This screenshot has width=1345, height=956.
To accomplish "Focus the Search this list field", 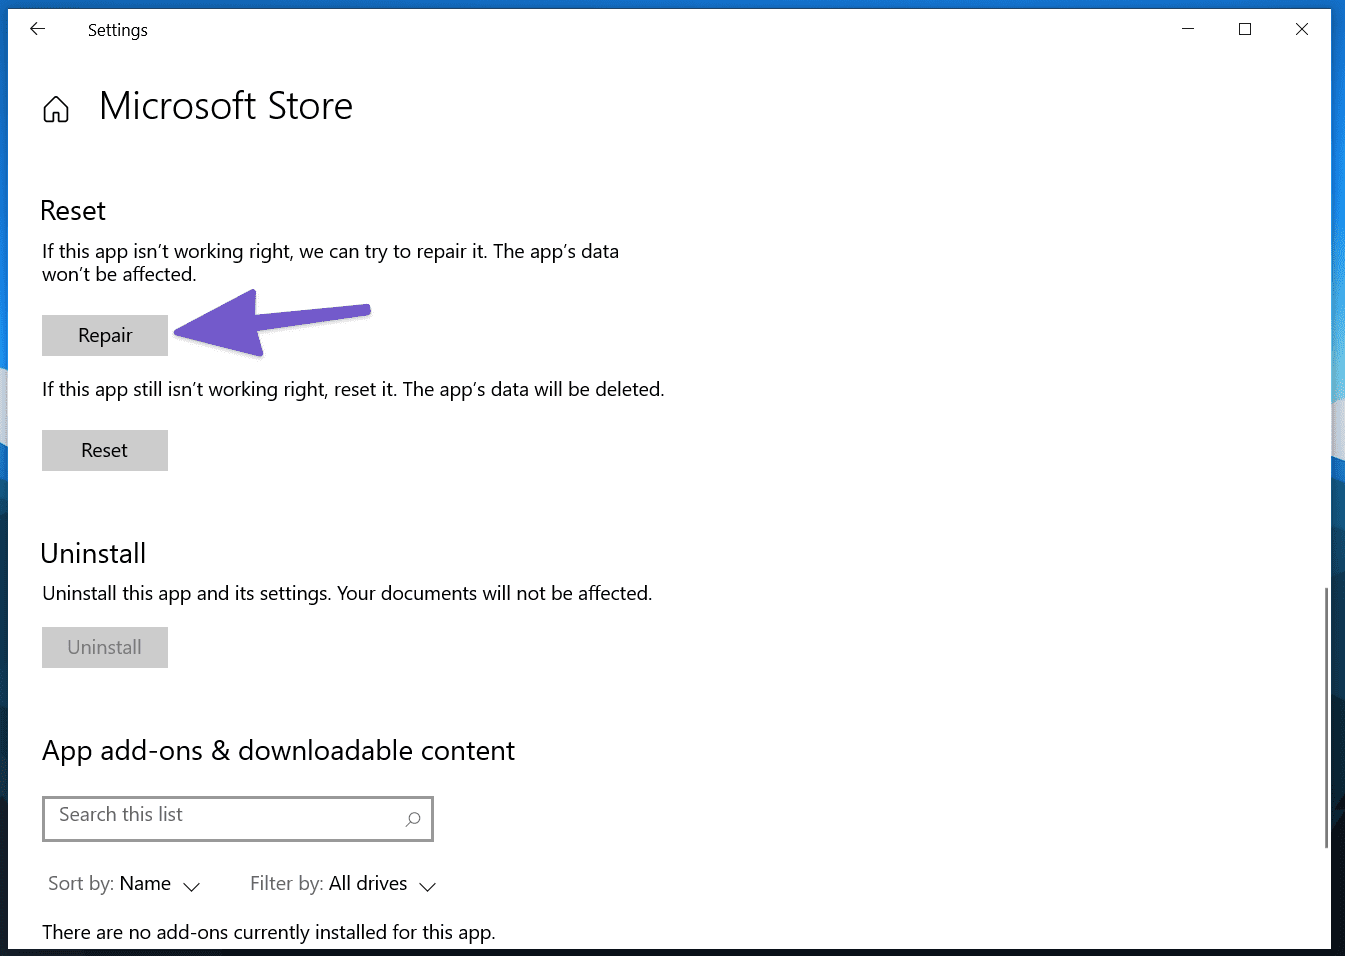I will point(238,818).
